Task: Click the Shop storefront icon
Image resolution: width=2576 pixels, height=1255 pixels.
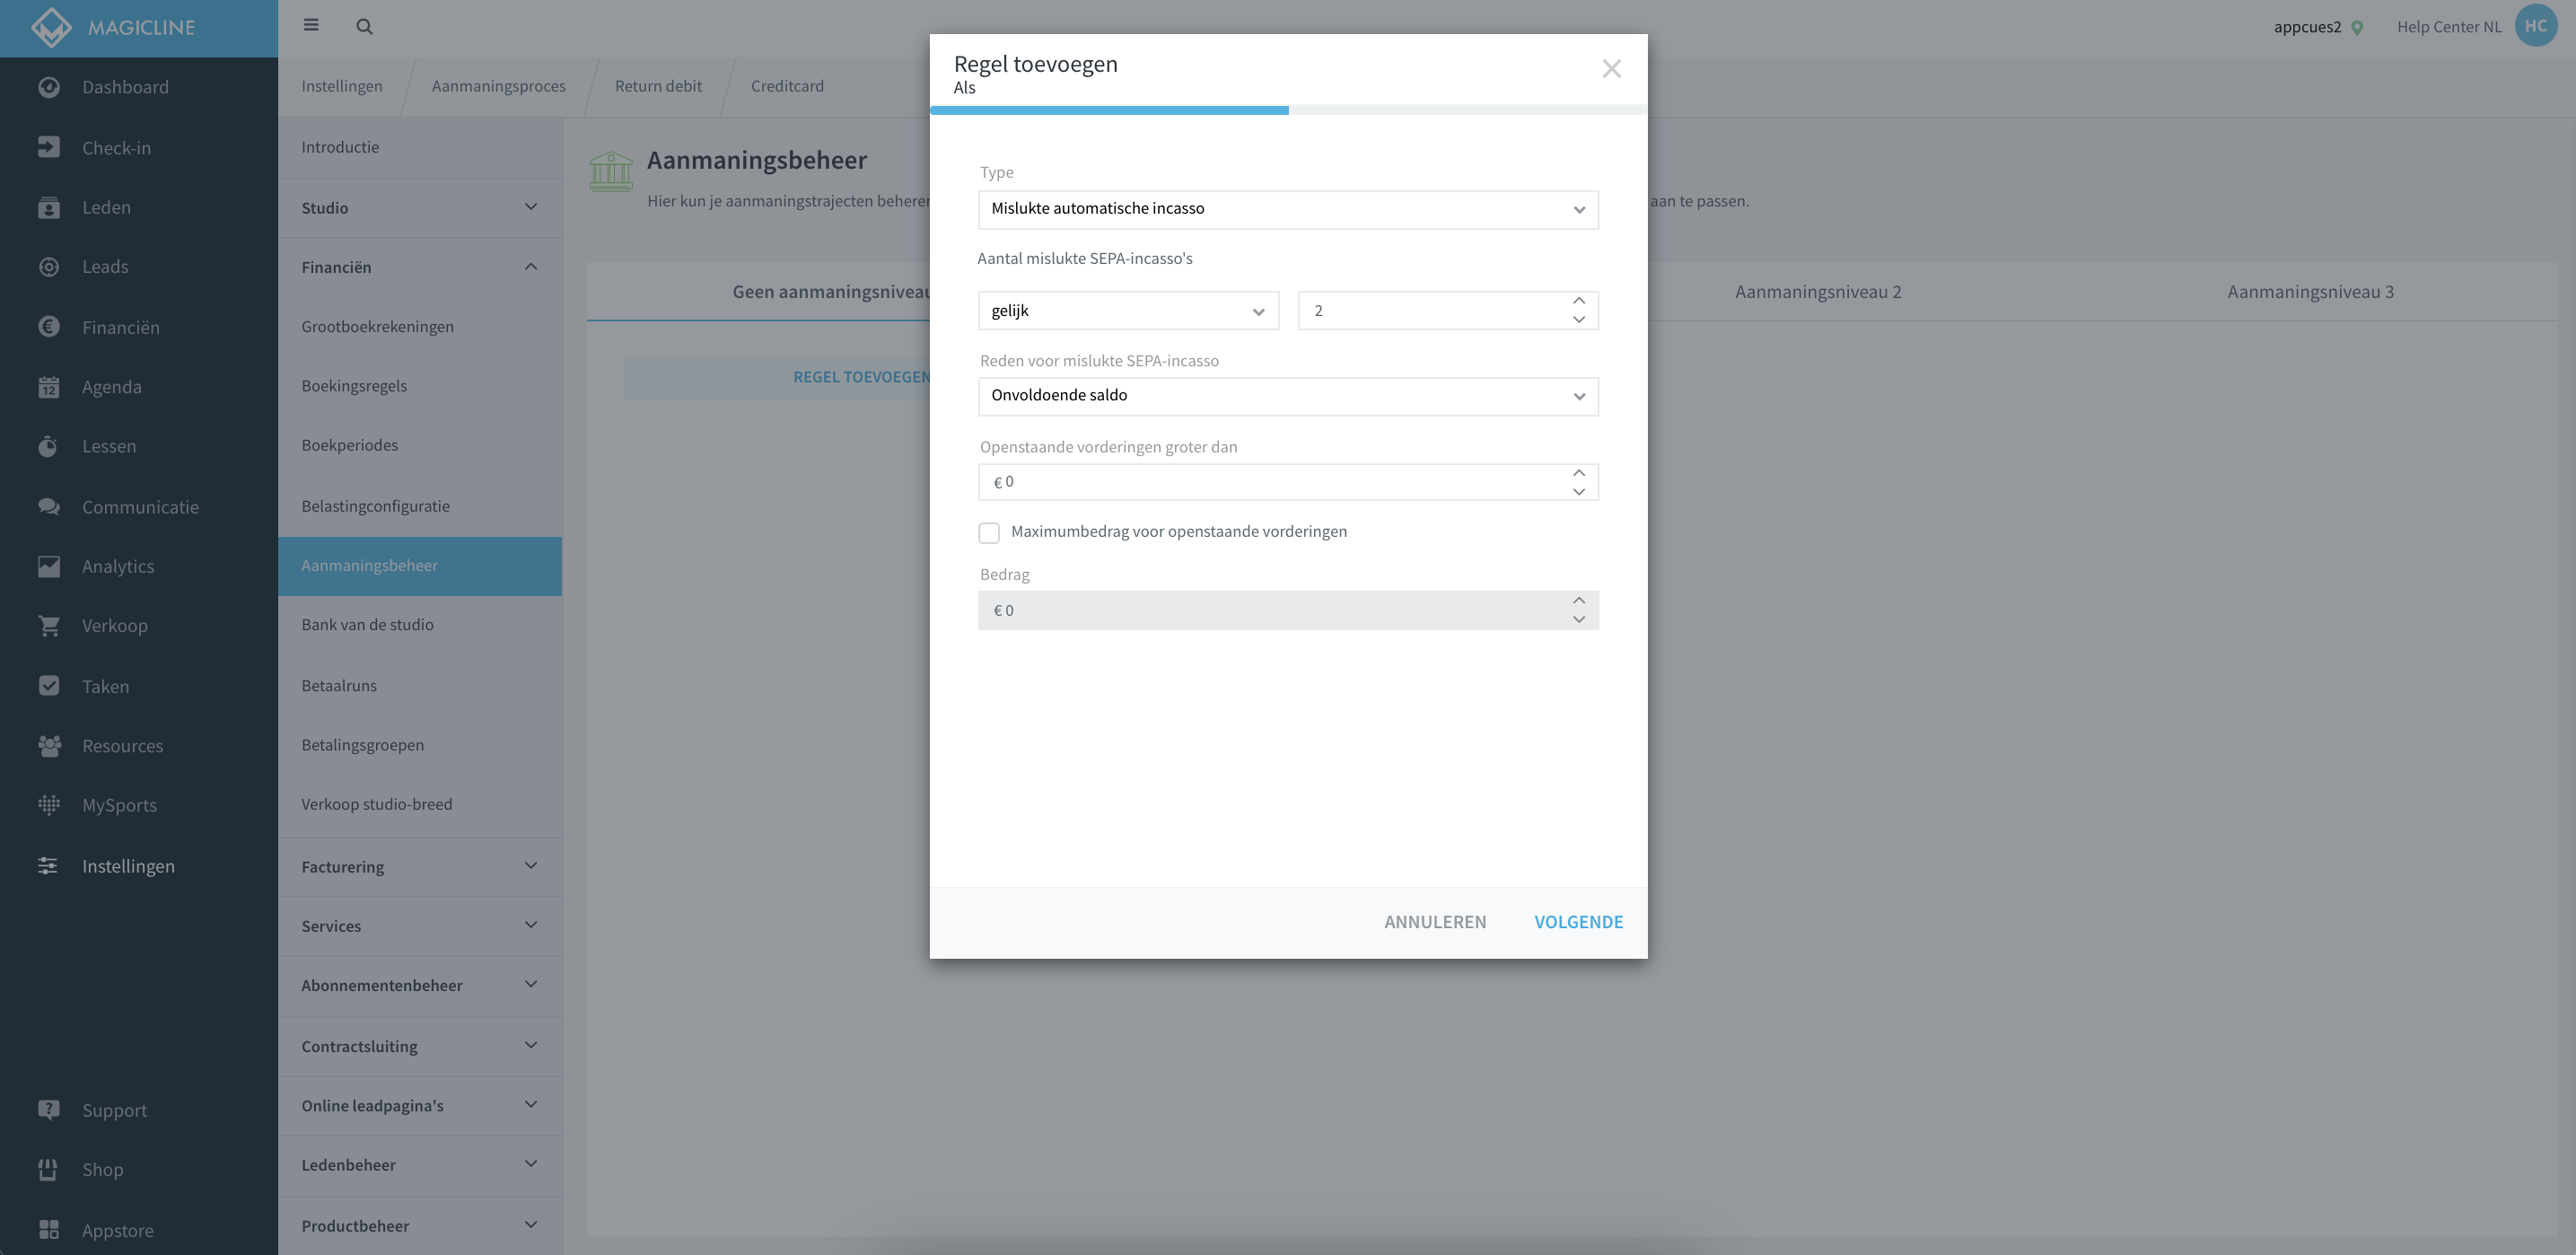Action: tap(49, 1170)
